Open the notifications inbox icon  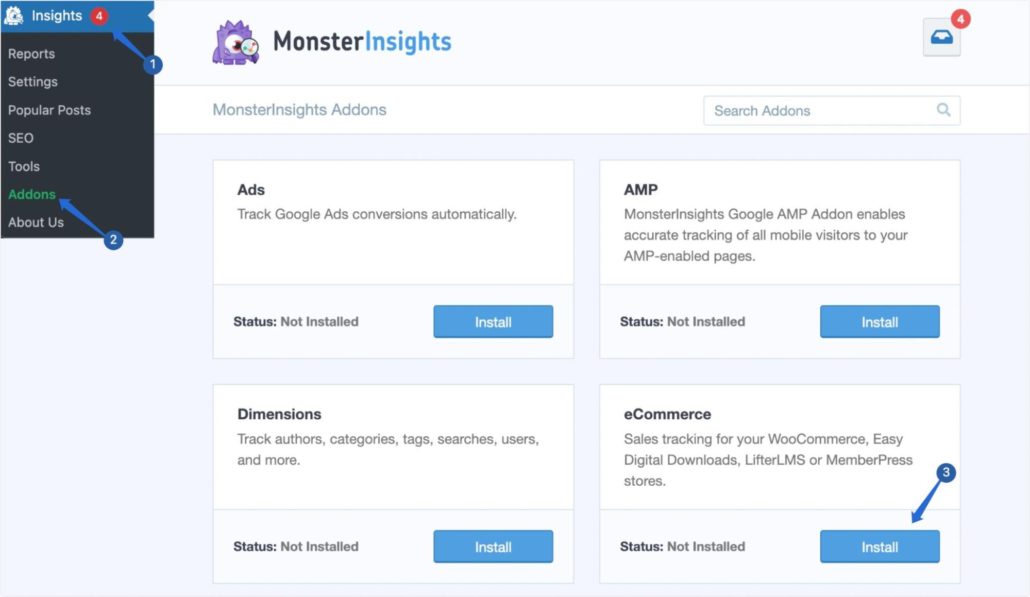tap(941, 37)
